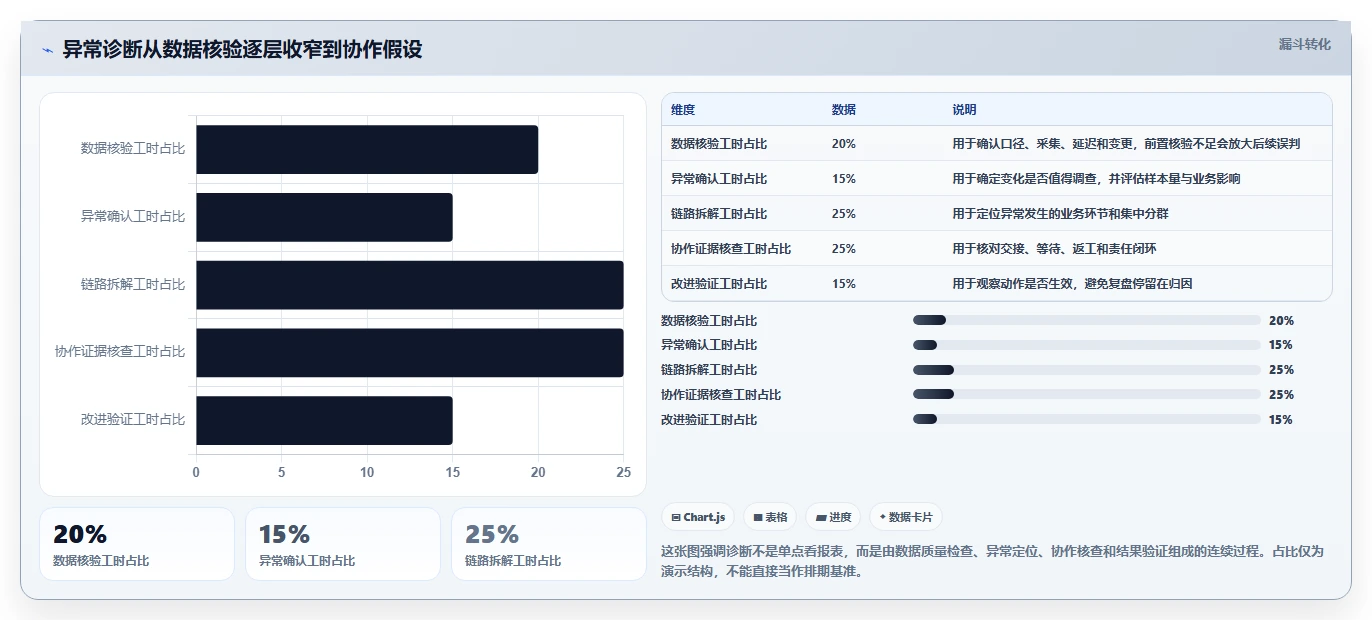This screenshot has height=620, width=1372.
Task: Click the 改进验证工时占比 chart bar
Action: coord(324,420)
